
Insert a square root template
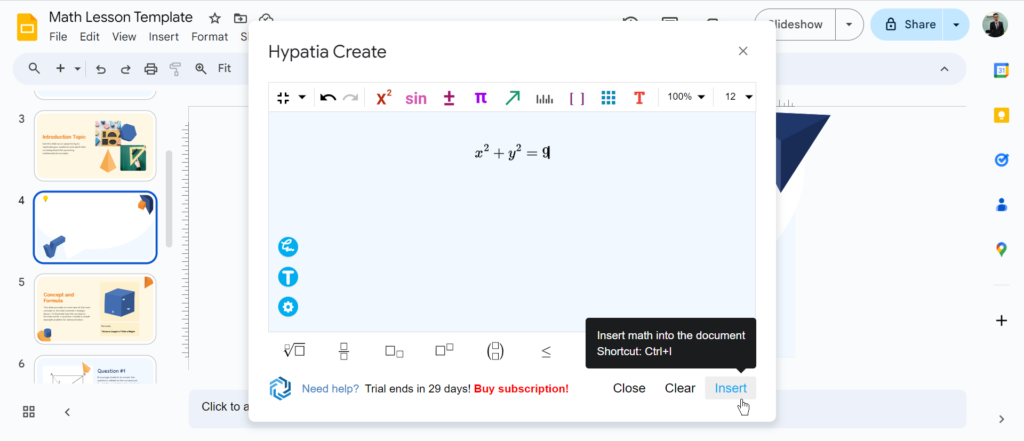pos(294,351)
